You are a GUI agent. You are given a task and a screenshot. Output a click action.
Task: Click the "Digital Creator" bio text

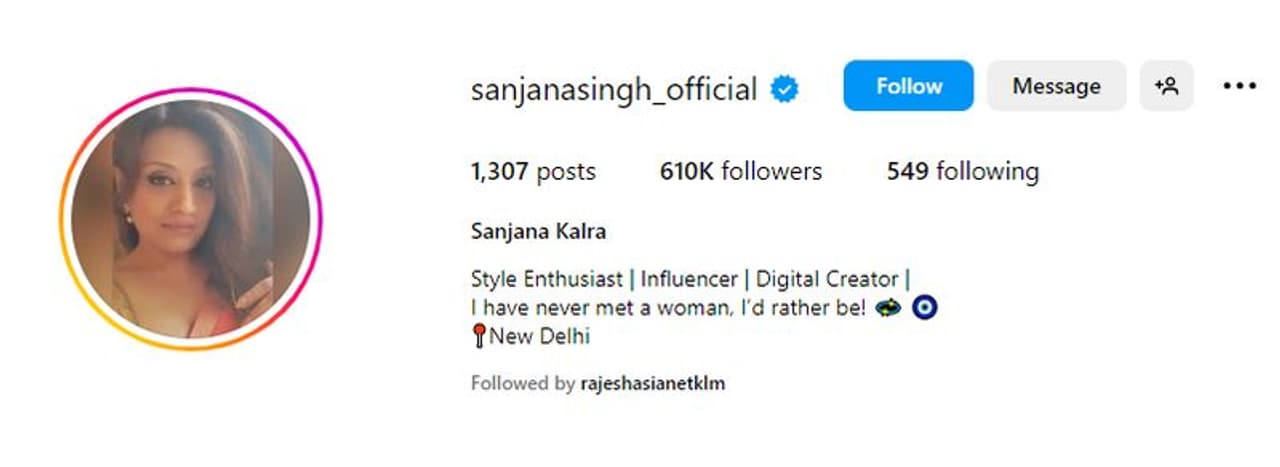[827, 279]
